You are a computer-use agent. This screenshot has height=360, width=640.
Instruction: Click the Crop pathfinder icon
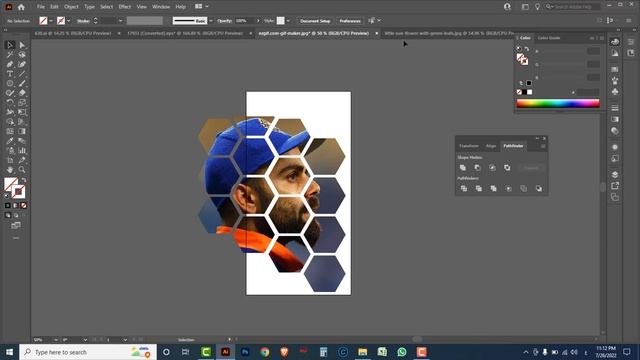point(509,189)
